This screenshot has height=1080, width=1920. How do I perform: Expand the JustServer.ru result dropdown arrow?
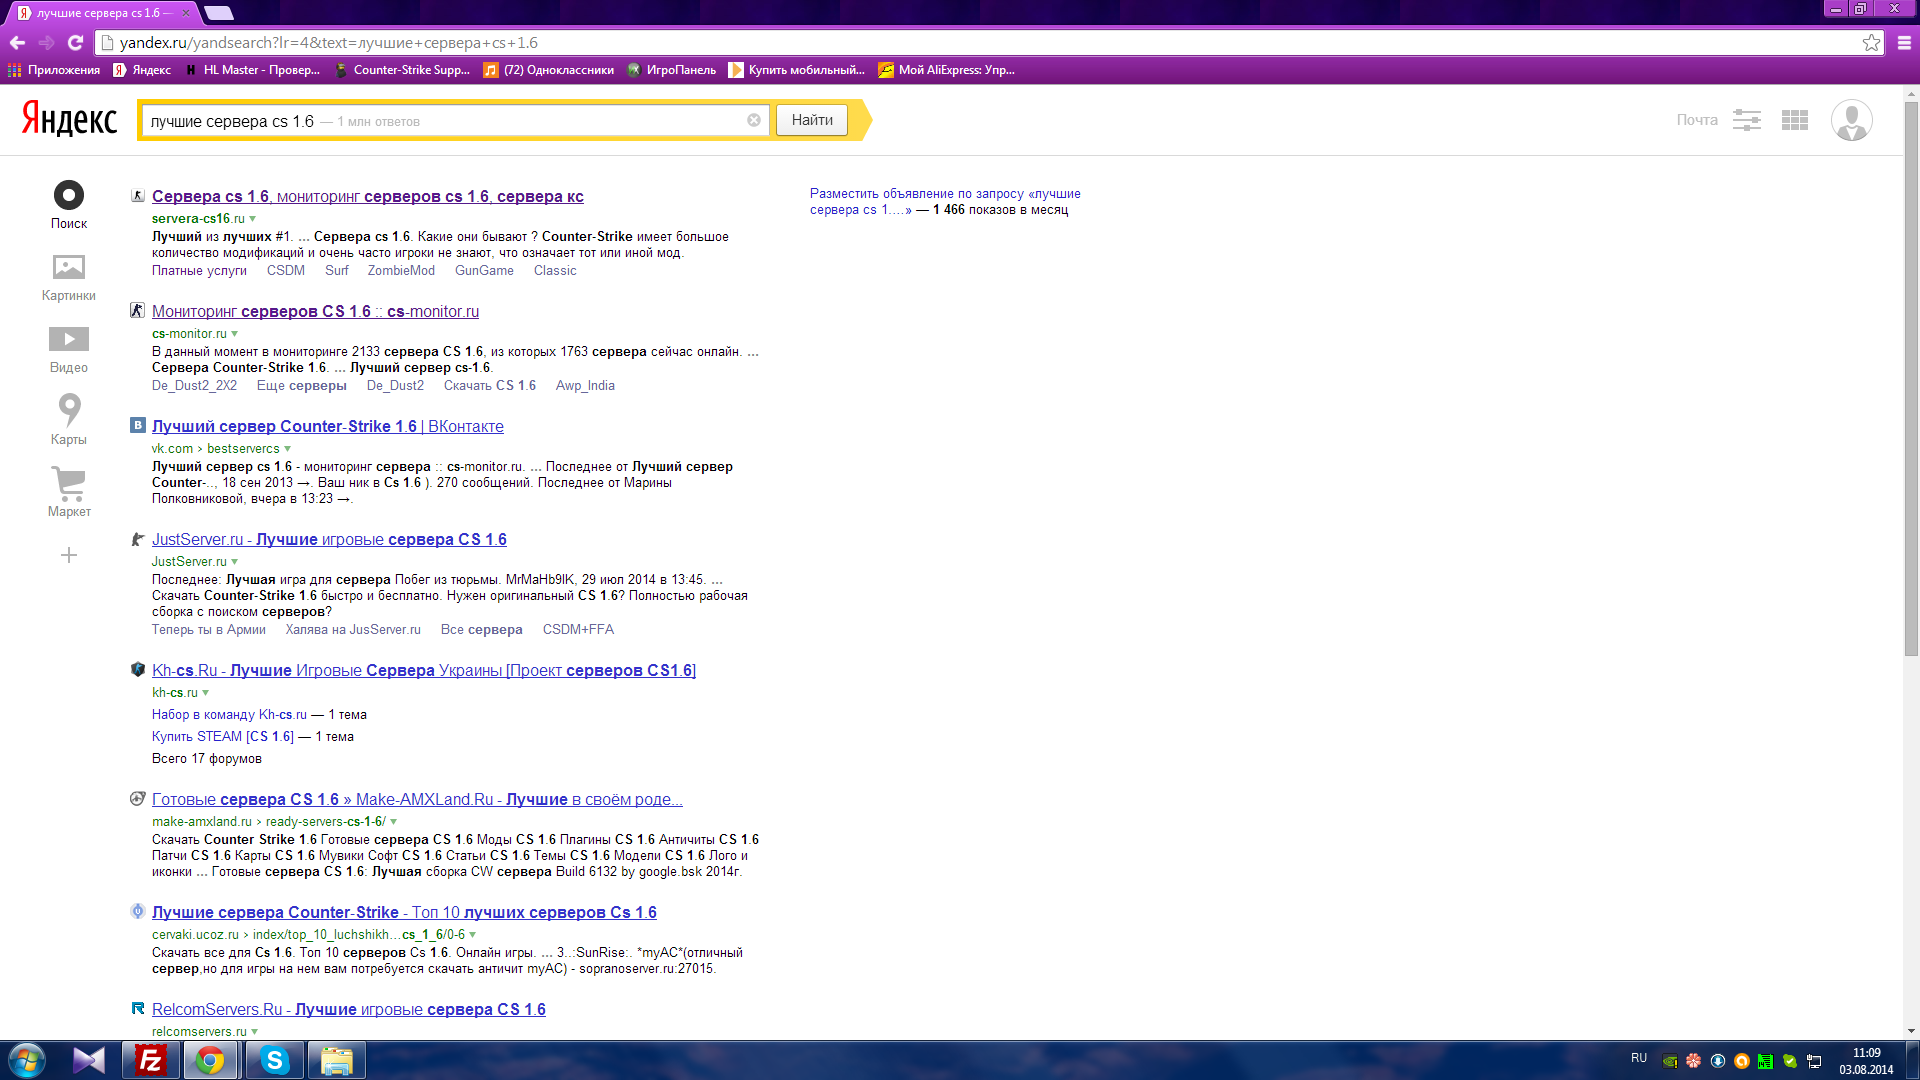tap(235, 562)
